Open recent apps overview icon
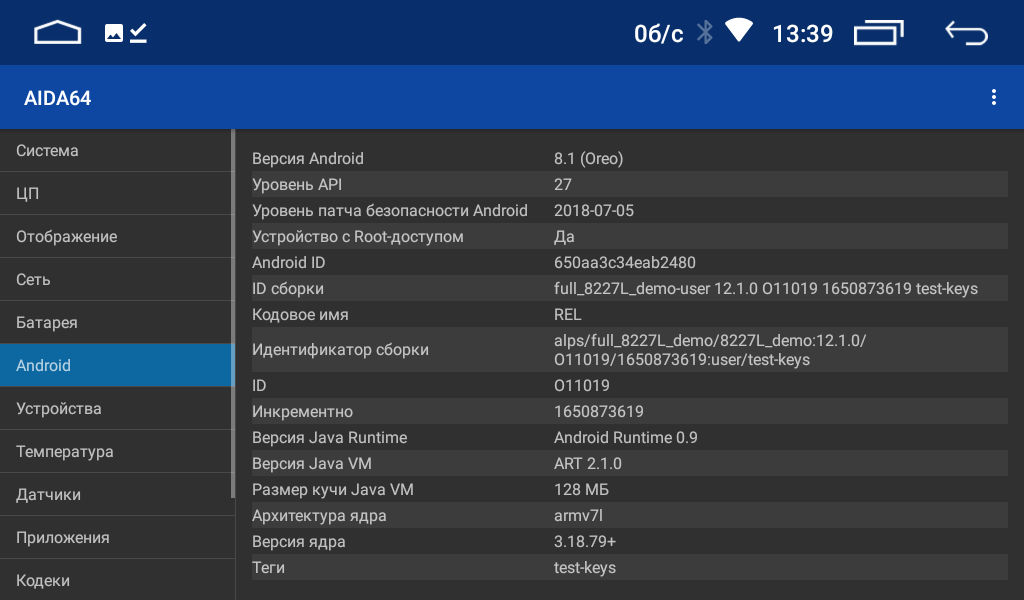The height and width of the screenshot is (600, 1024). 879,33
